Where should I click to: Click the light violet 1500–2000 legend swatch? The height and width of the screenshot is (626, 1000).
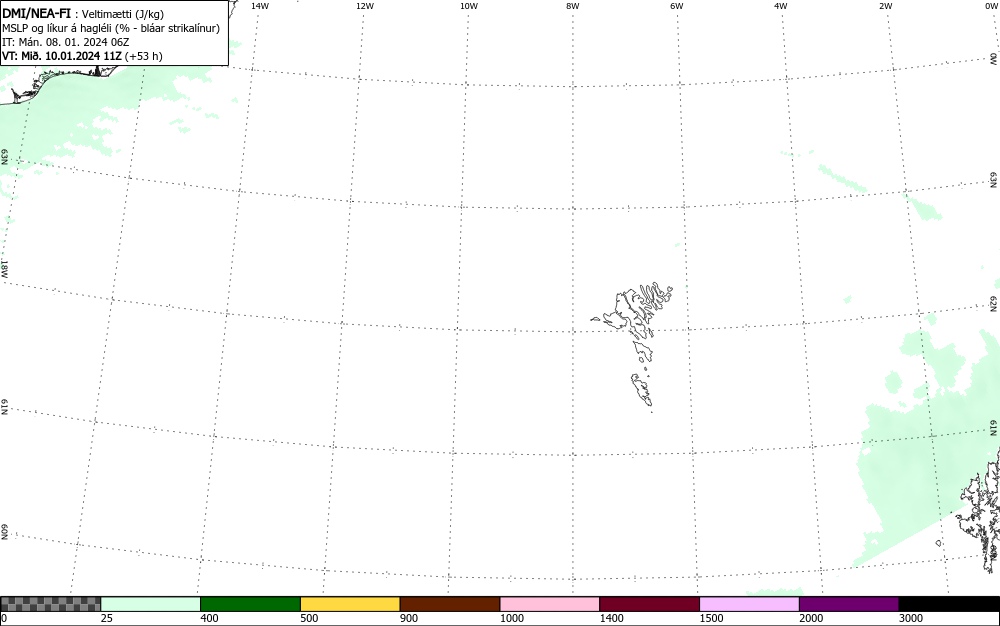pos(749,604)
